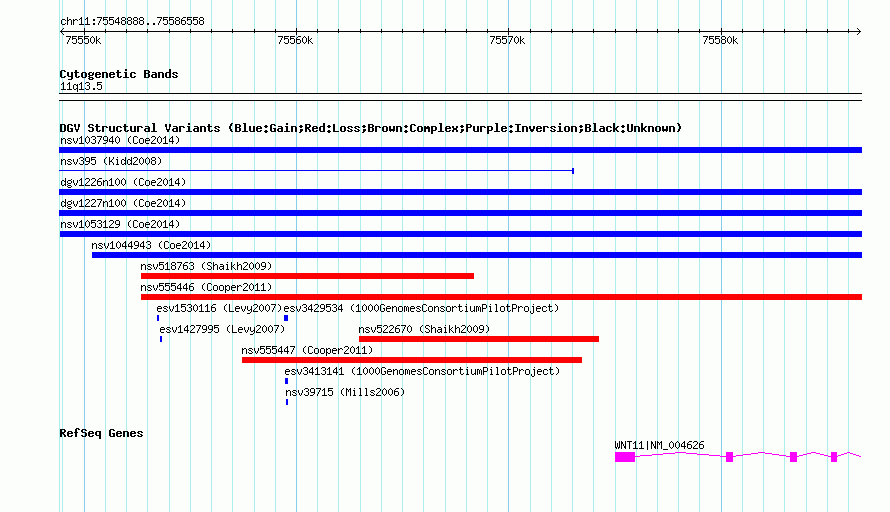The image size is (890, 512).
Task: Open the esv3413141 blue marker
Action: click(286, 381)
